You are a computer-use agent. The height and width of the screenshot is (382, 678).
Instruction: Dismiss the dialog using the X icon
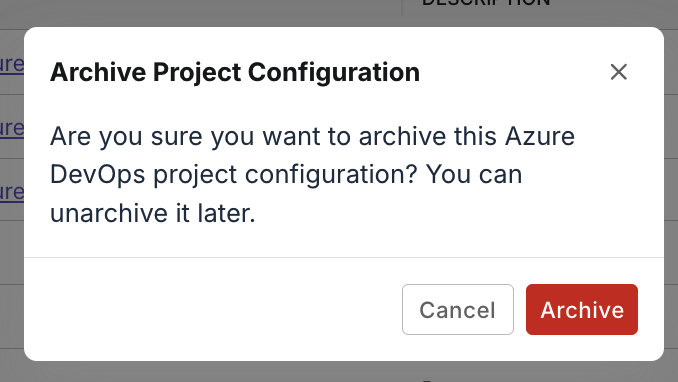(x=618, y=72)
